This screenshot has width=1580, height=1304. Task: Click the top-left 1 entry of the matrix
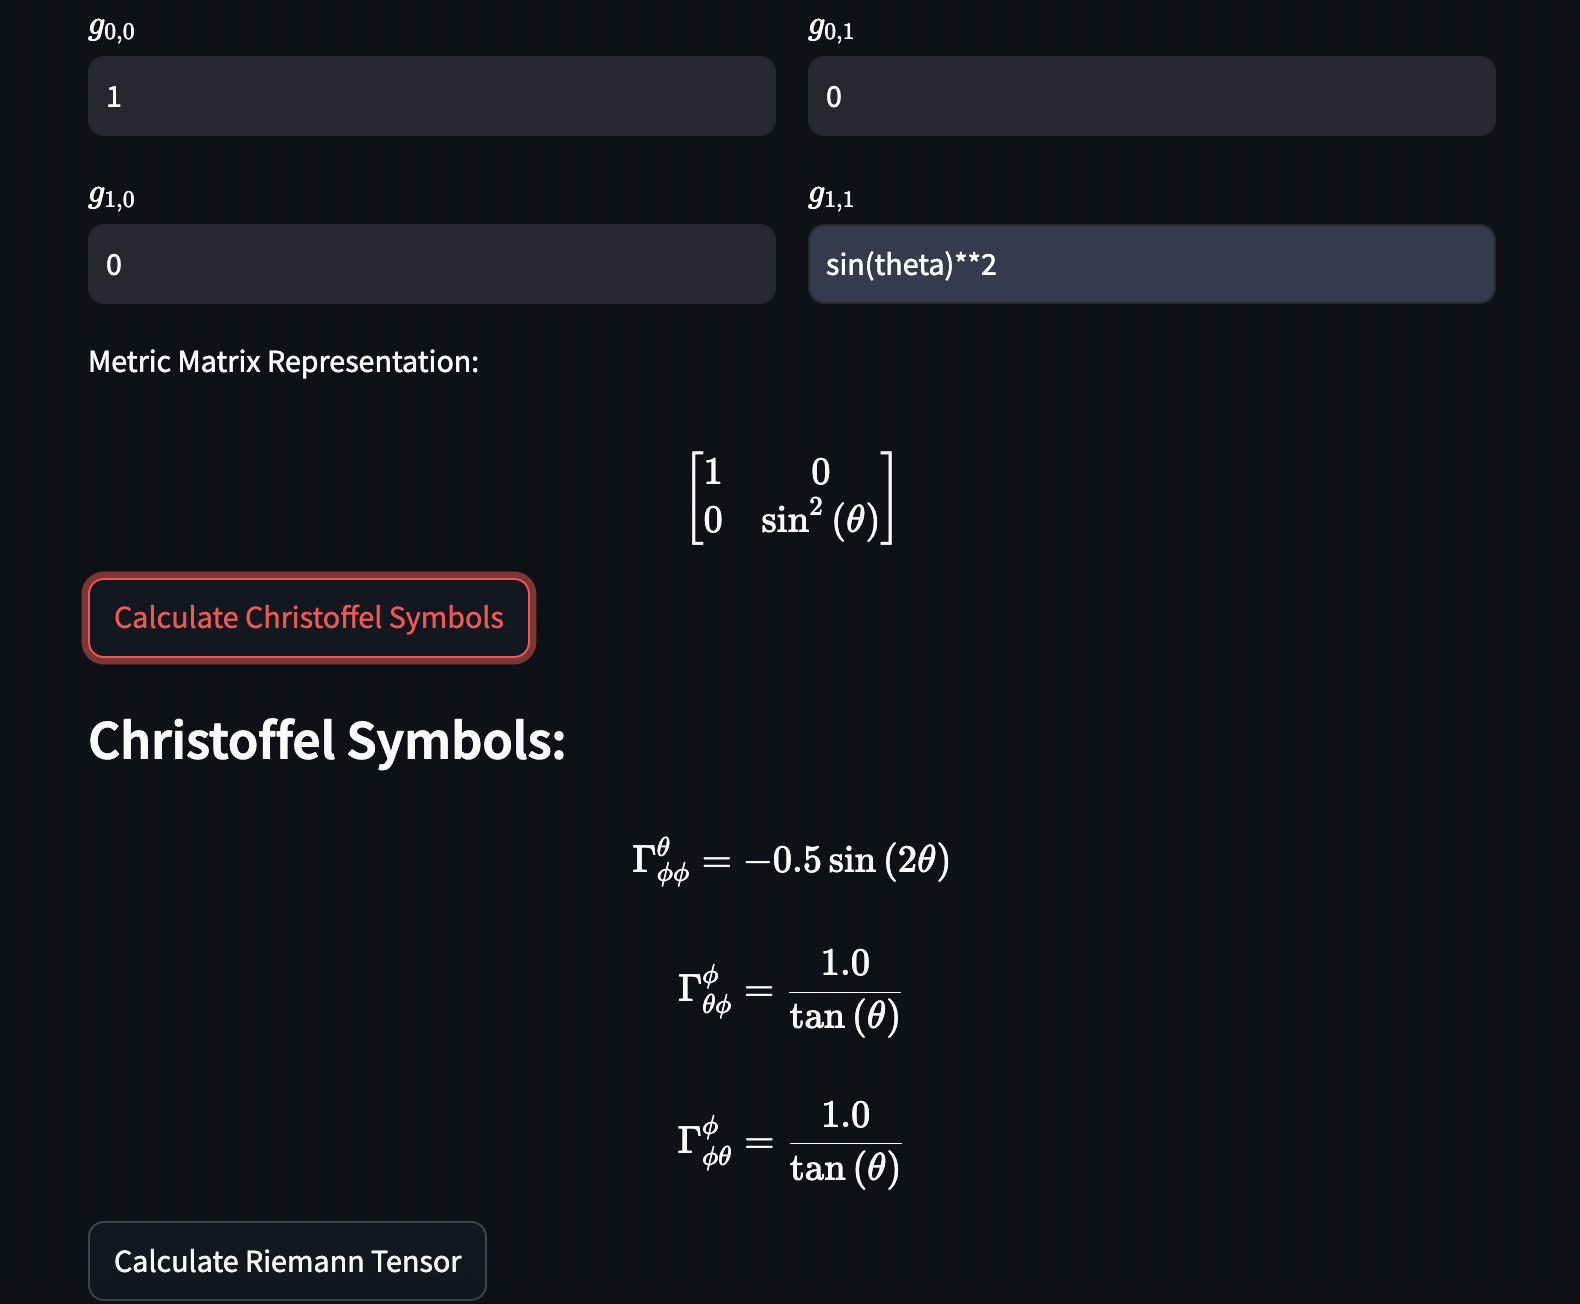pyautogui.click(x=713, y=471)
